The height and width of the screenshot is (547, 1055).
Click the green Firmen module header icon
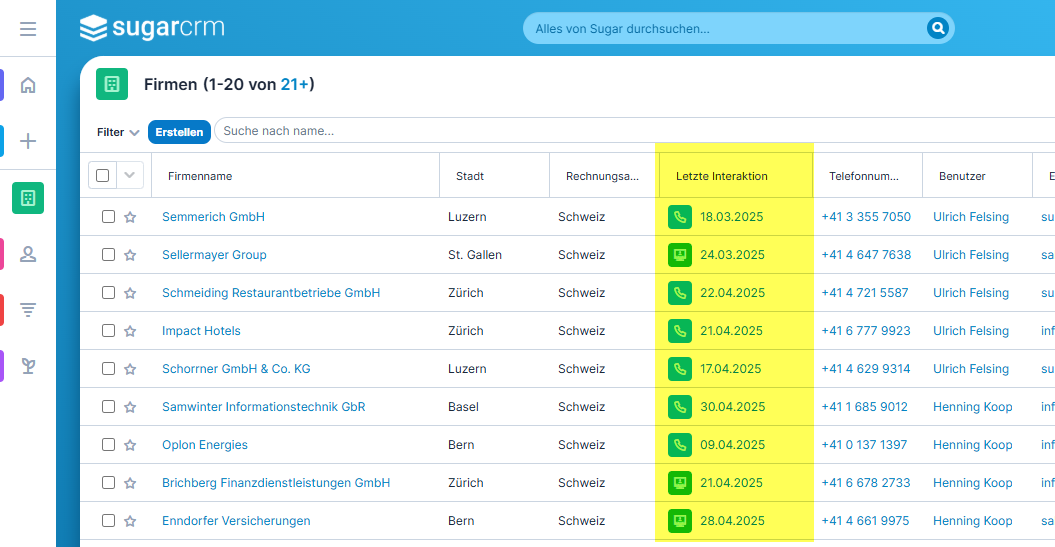112,84
